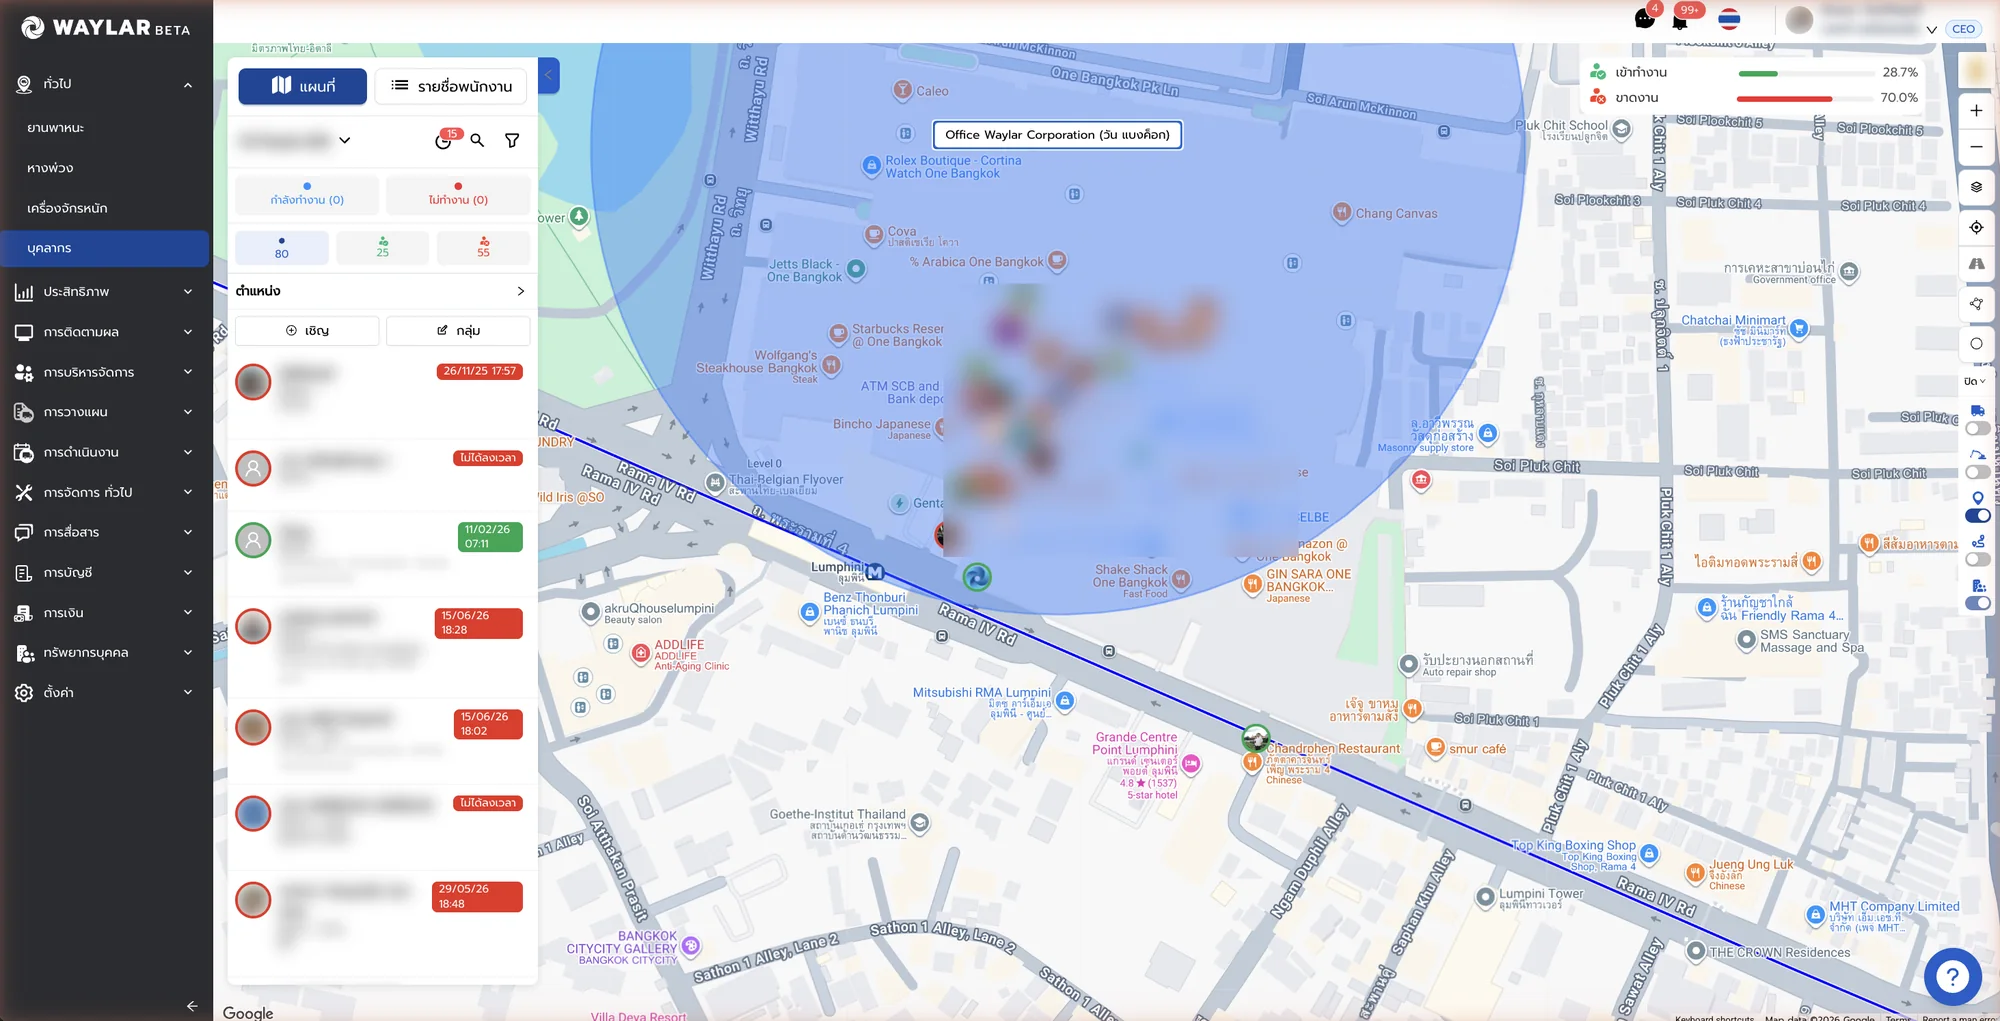Open บุคลากร personnel page
Image resolution: width=2000 pixels, height=1021 pixels.
pyautogui.click(x=105, y=248)
